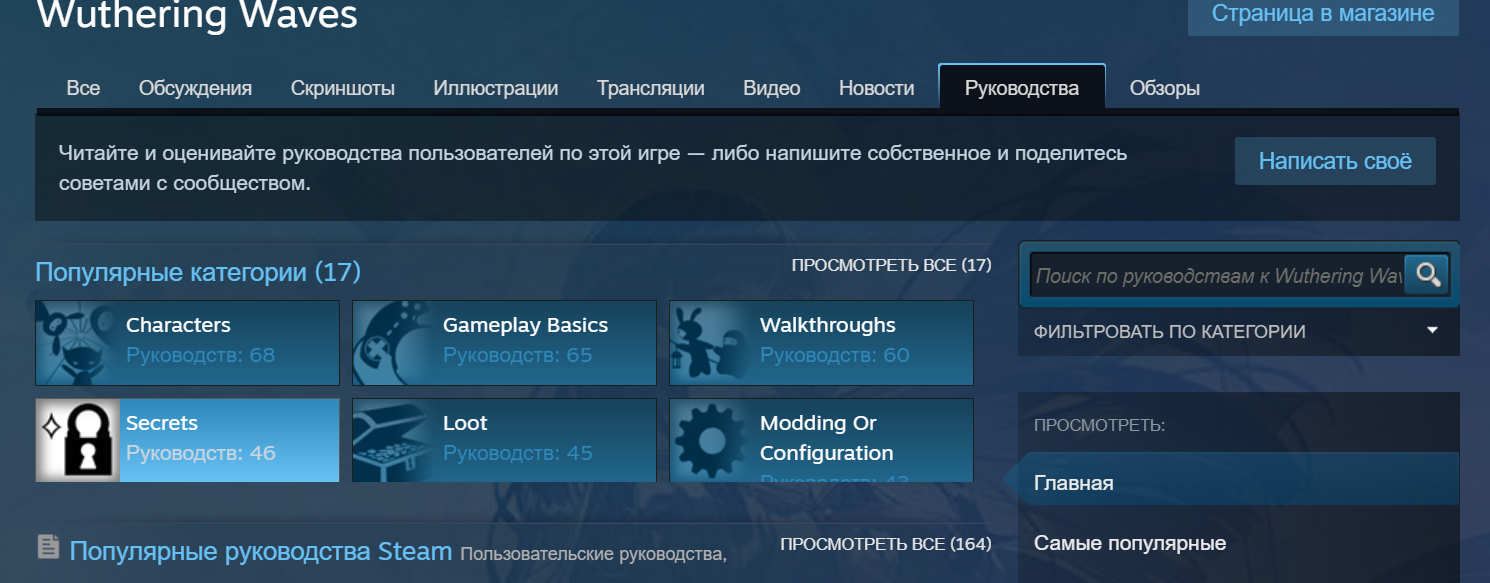The width and height of the screenshot is (1490, 583).
Task: Click the Руководств: 45 count text
Action: (x=518, y=453)
